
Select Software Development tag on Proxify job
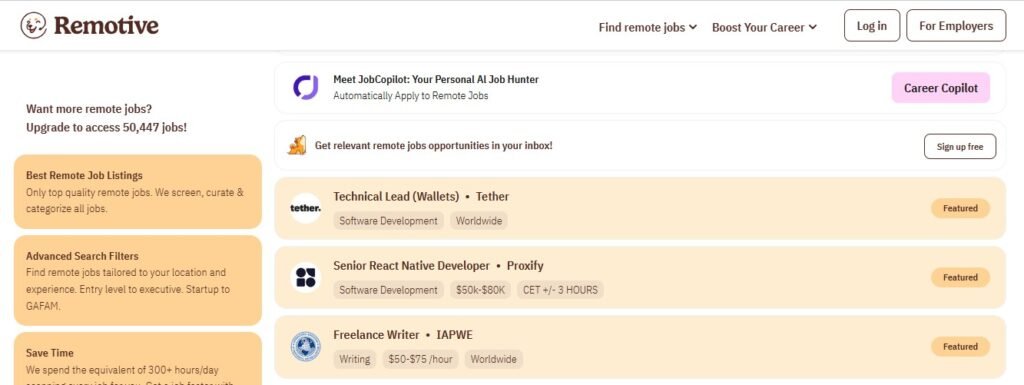point(389,290)
